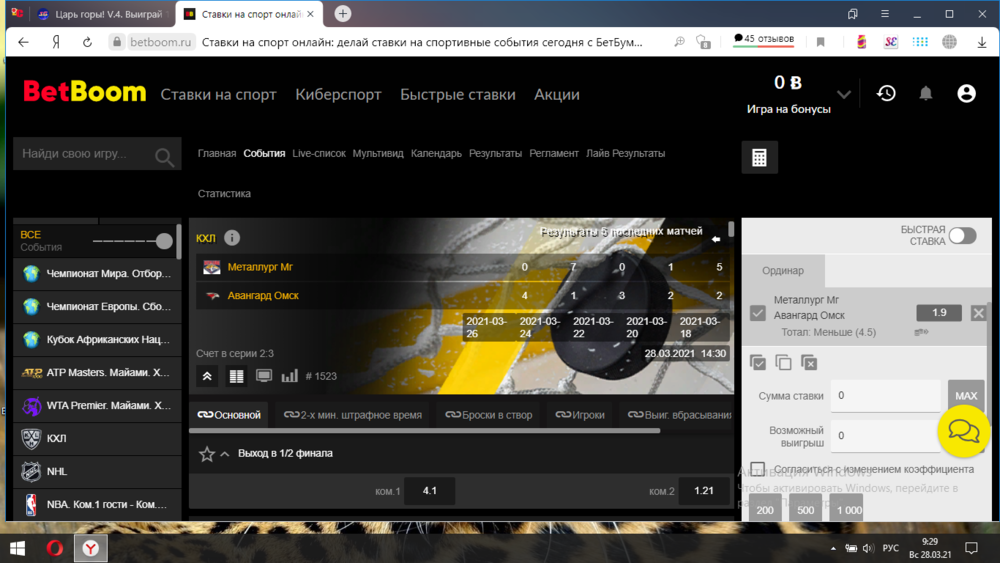Open the live video monitor icon

coord(263,376)
